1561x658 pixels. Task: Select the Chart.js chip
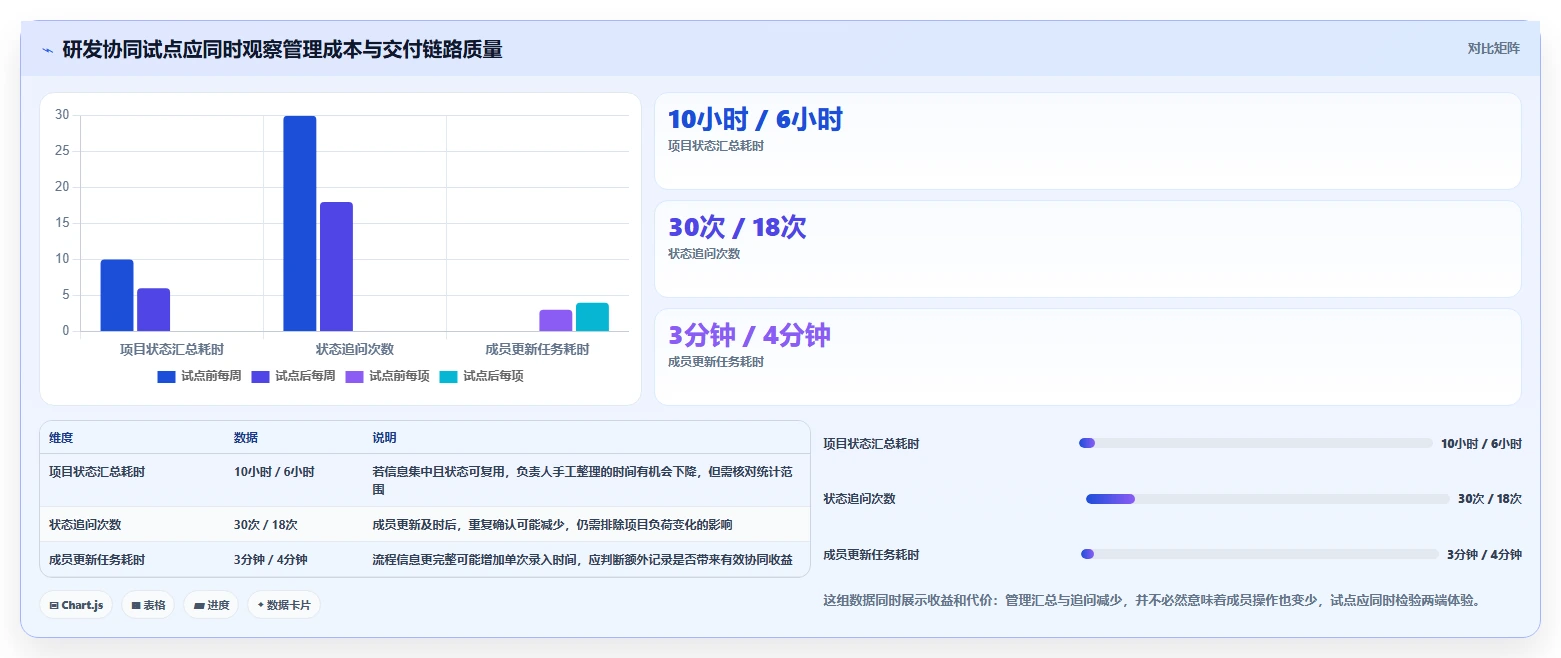[x=76, y=605]
